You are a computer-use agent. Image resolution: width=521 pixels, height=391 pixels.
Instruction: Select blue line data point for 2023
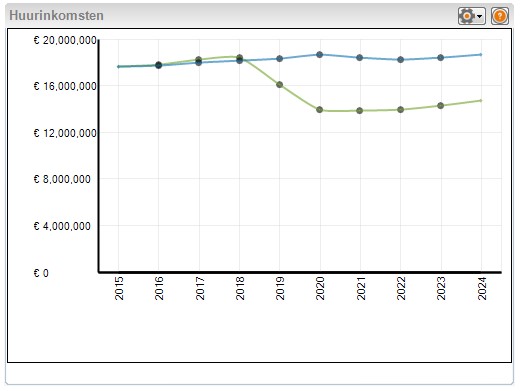(440, 58)
